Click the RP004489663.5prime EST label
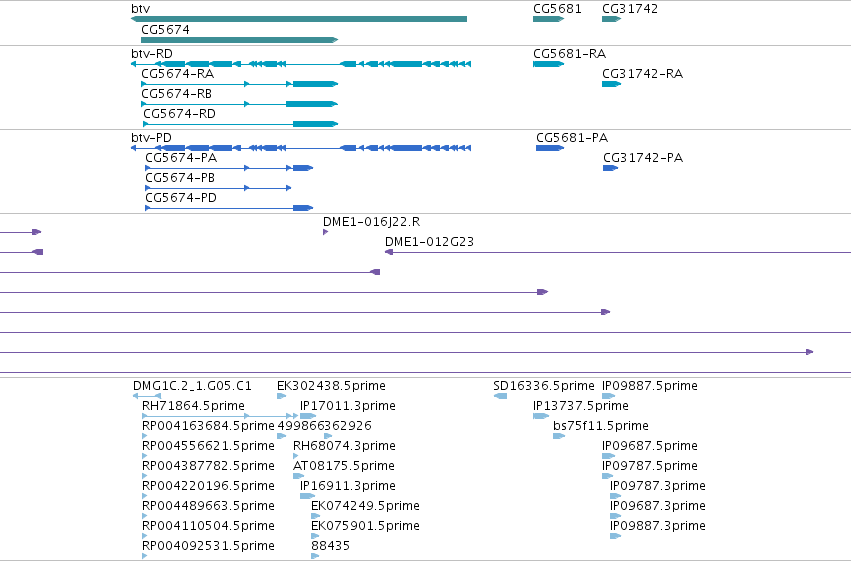The image size is (851, 561). (208, 507)
